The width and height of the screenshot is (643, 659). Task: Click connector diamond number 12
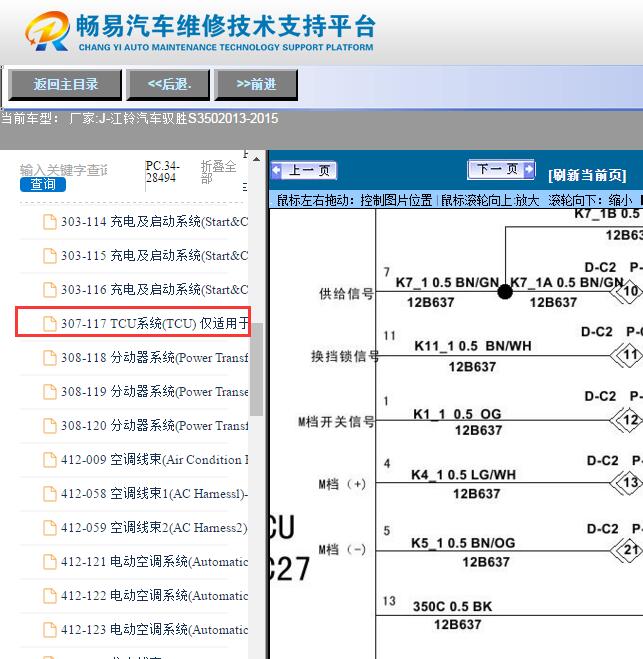(630, 420)
